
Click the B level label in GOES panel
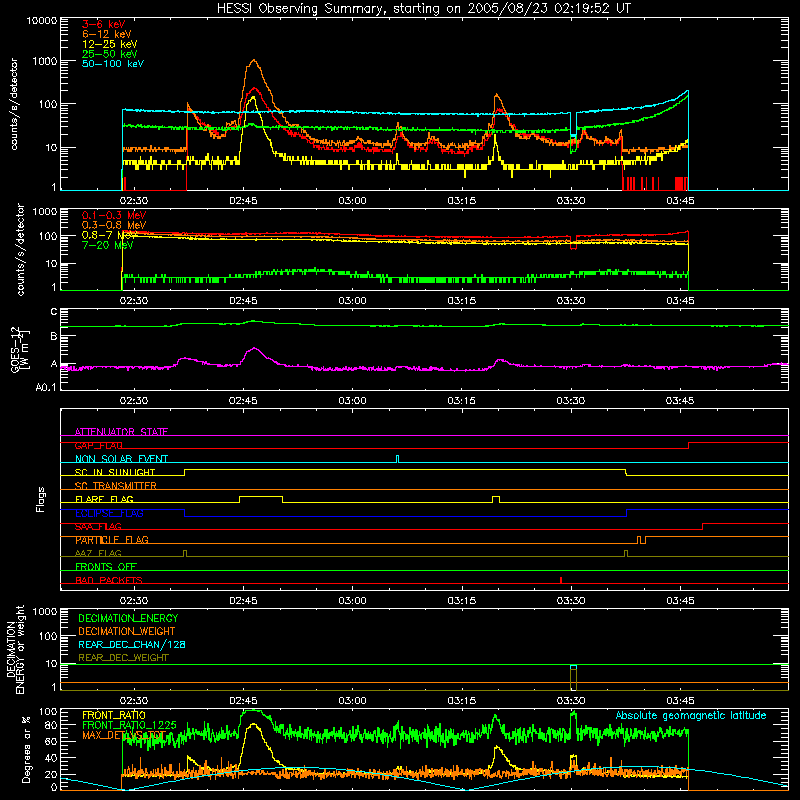(54, 337)
